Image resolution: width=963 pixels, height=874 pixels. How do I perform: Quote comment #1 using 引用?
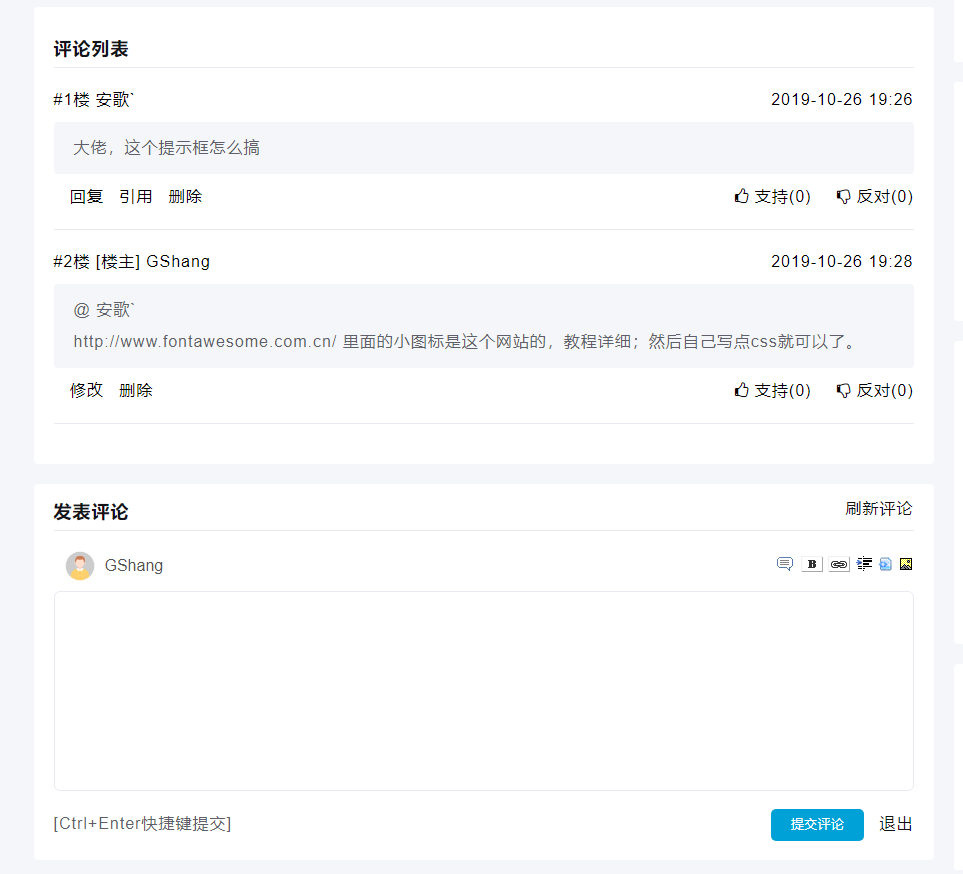coord(136,197)
